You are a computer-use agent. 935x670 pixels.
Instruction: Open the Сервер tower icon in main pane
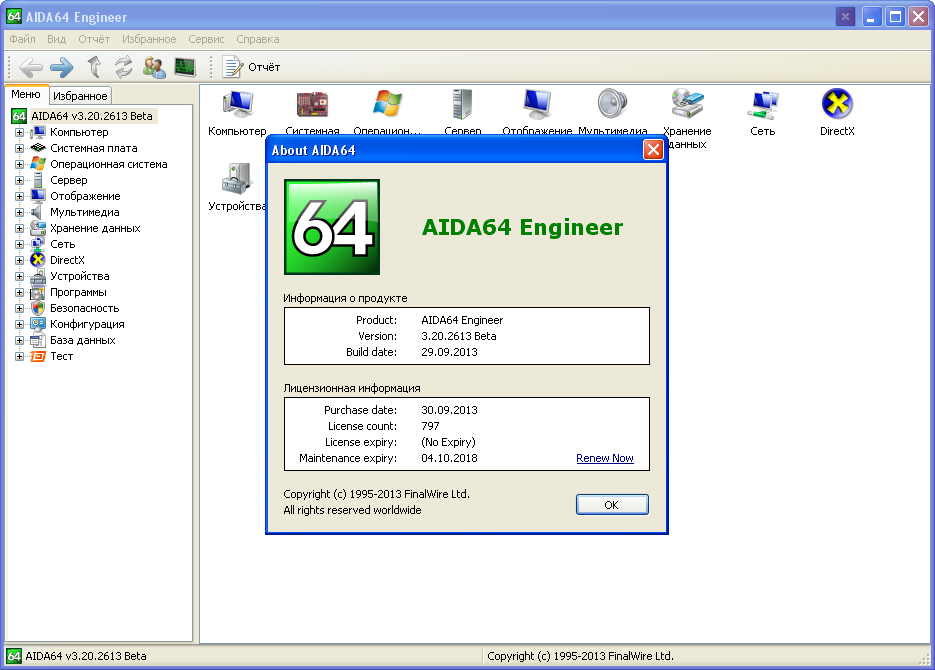pos(462,112)
